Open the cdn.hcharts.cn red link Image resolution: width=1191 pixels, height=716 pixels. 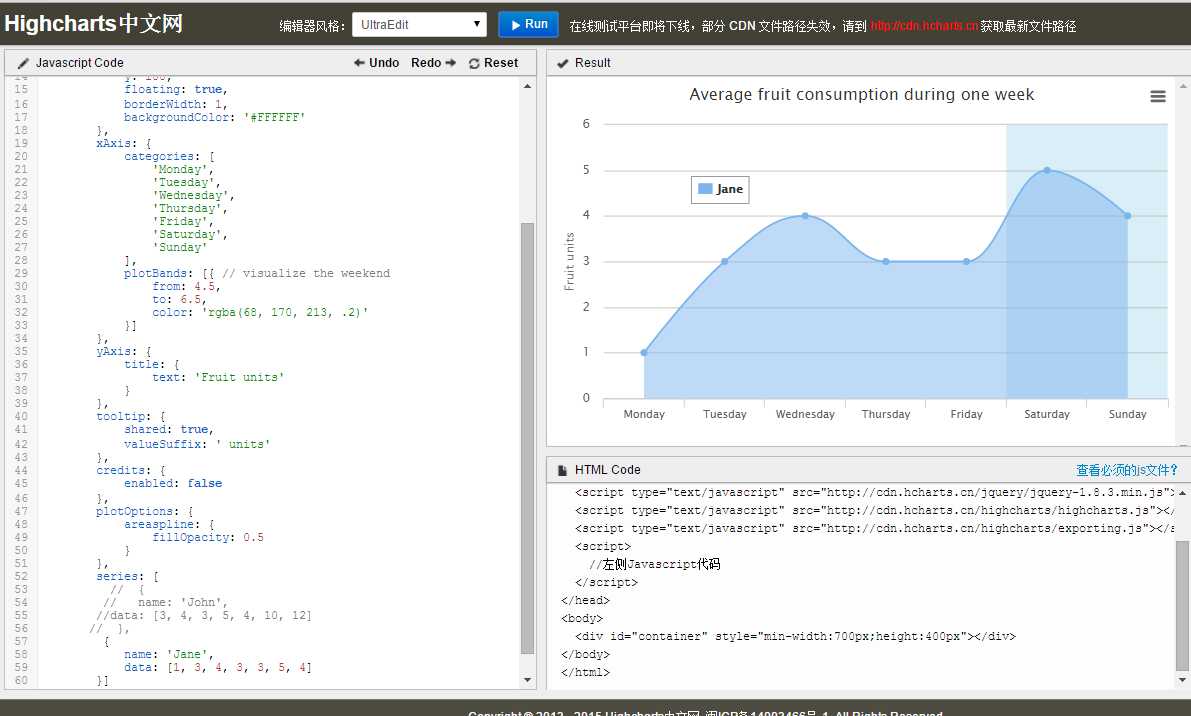coord(923,27)
